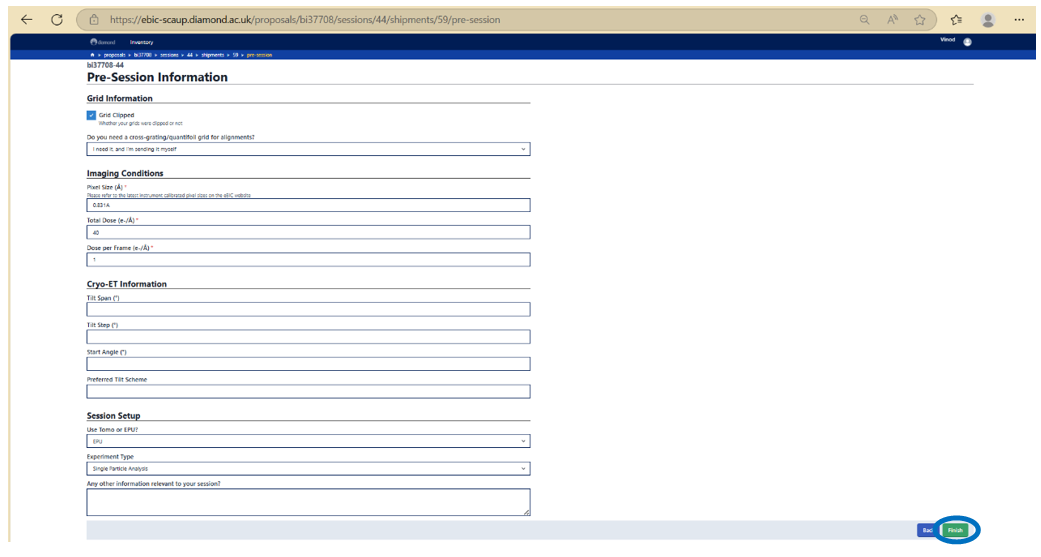Click the Vinod username in the header
Viewport: 1041px width, 557px height.
947,40
